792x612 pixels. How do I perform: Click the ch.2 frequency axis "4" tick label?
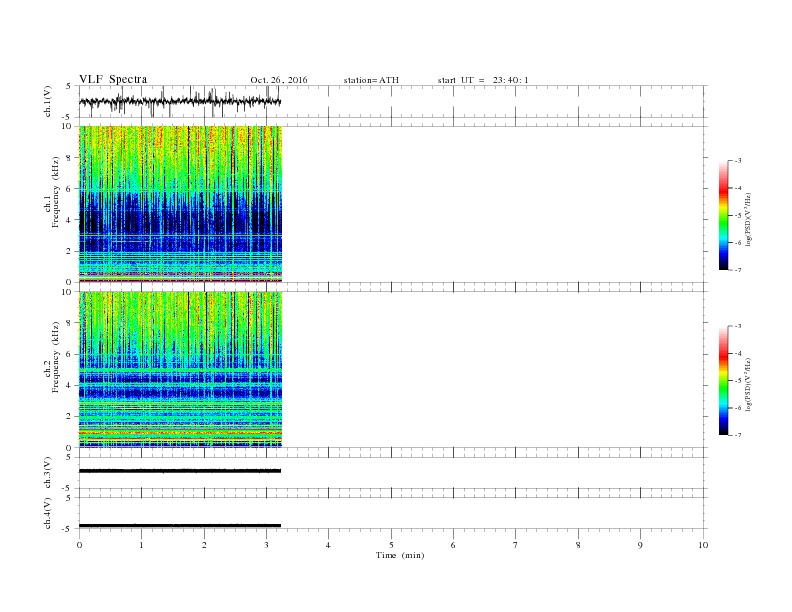coord(69,386)
